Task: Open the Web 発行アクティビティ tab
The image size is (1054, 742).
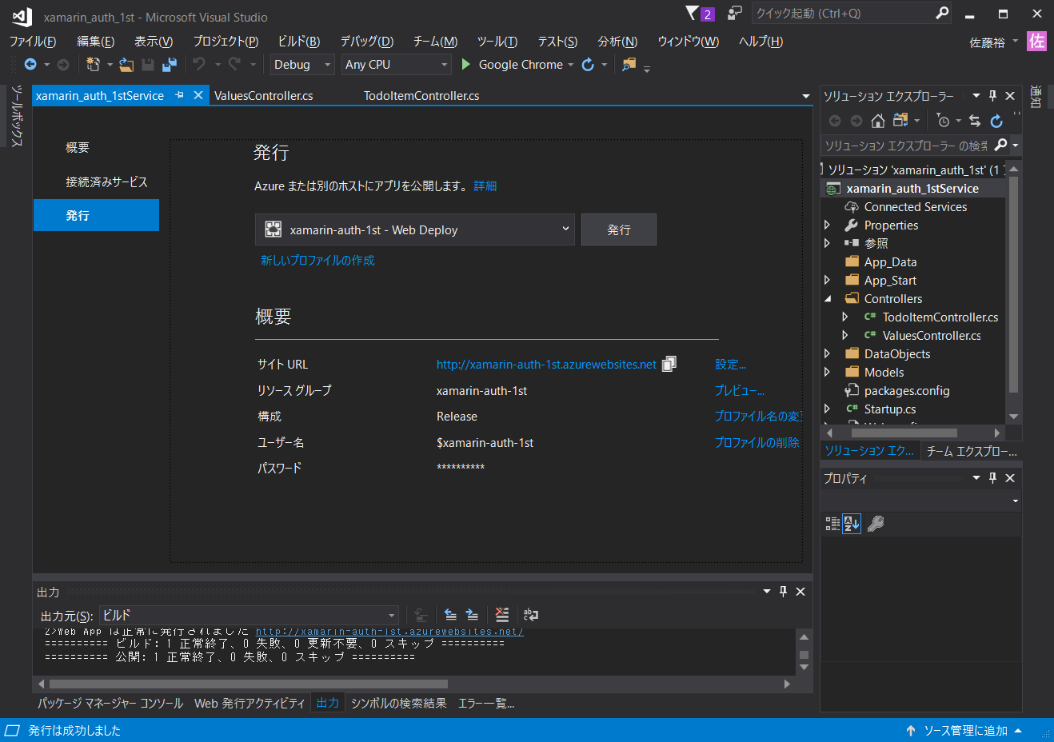Action: click(x=249, y=703)
